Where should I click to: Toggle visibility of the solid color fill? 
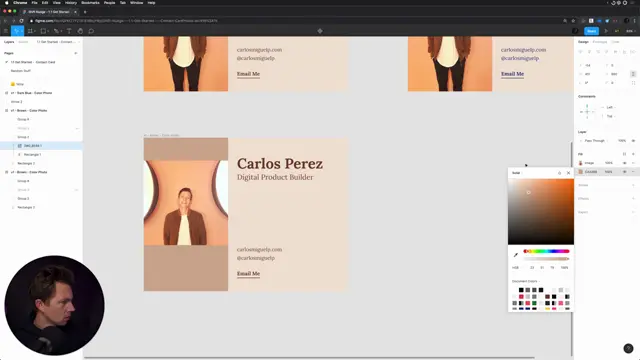point(624,172)
